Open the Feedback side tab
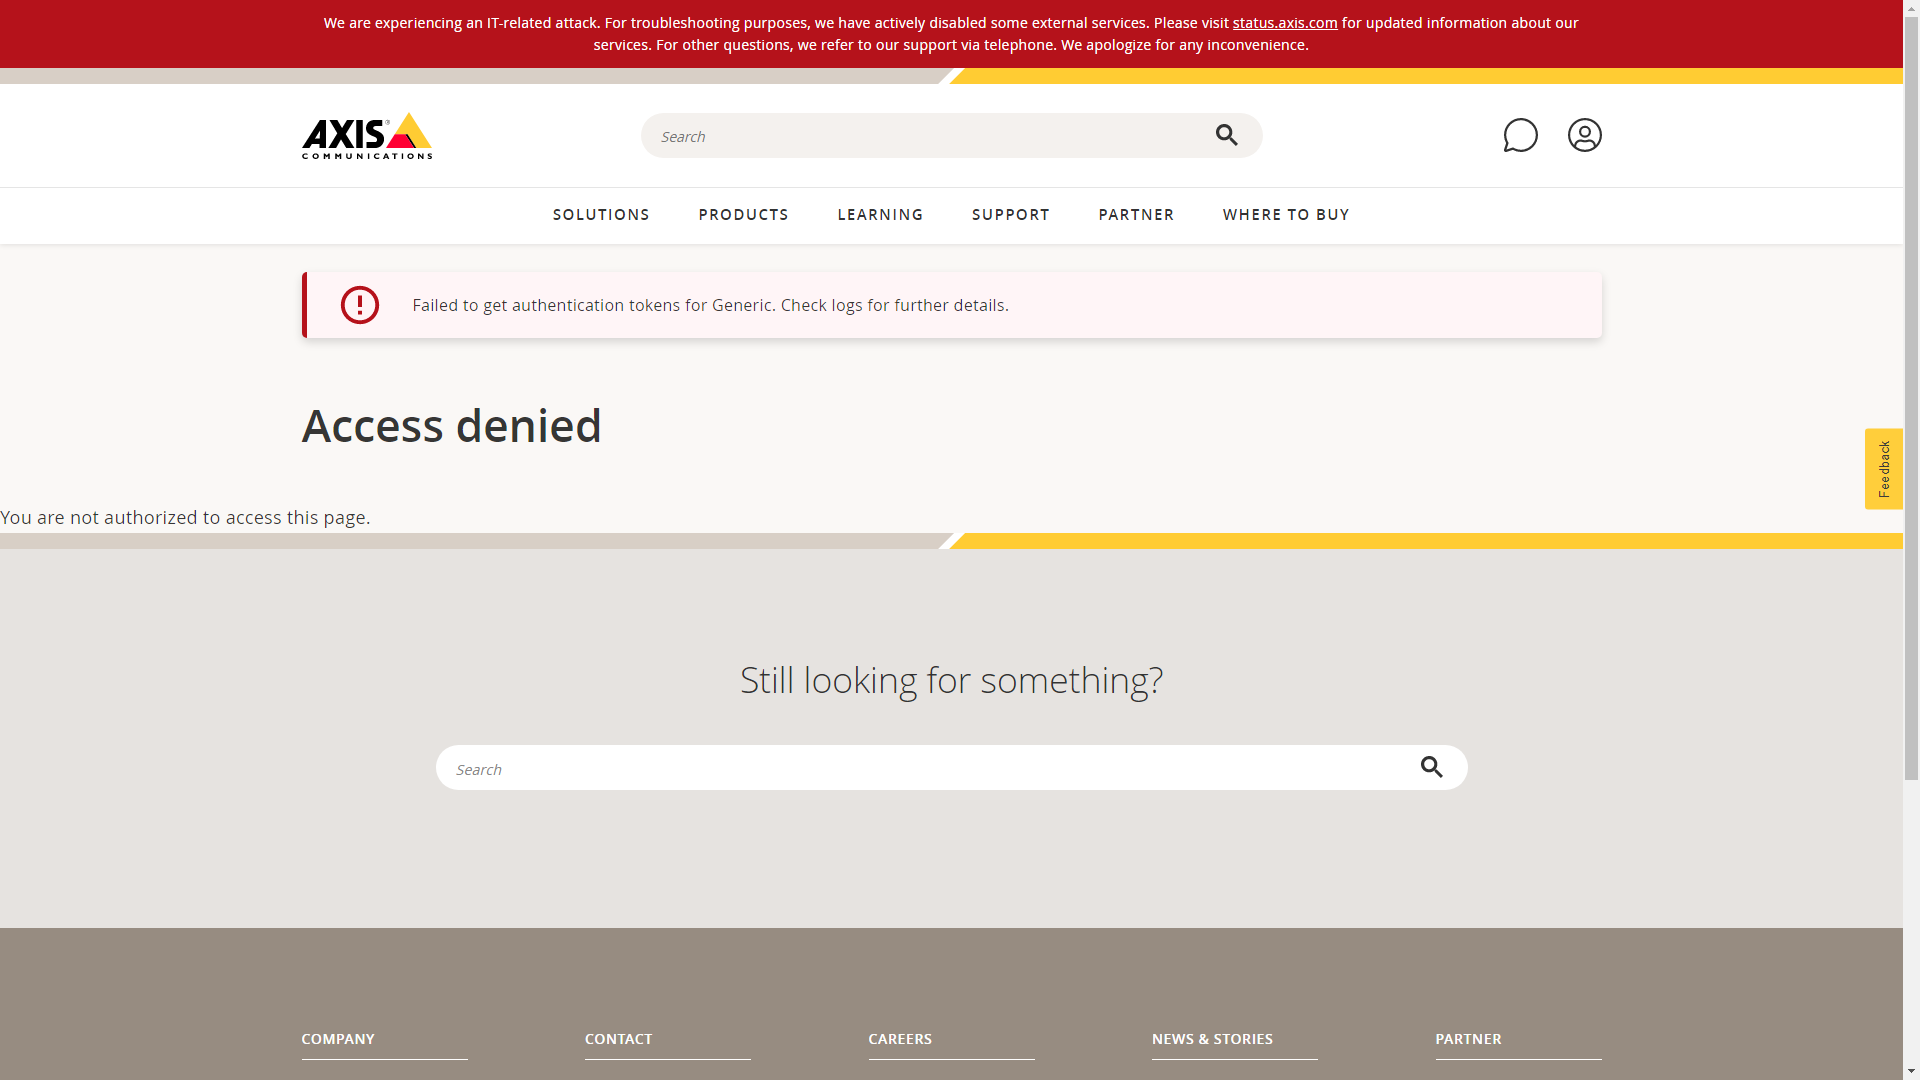This screenshot has width=1920, height=1080. [x=1883, y=469]
